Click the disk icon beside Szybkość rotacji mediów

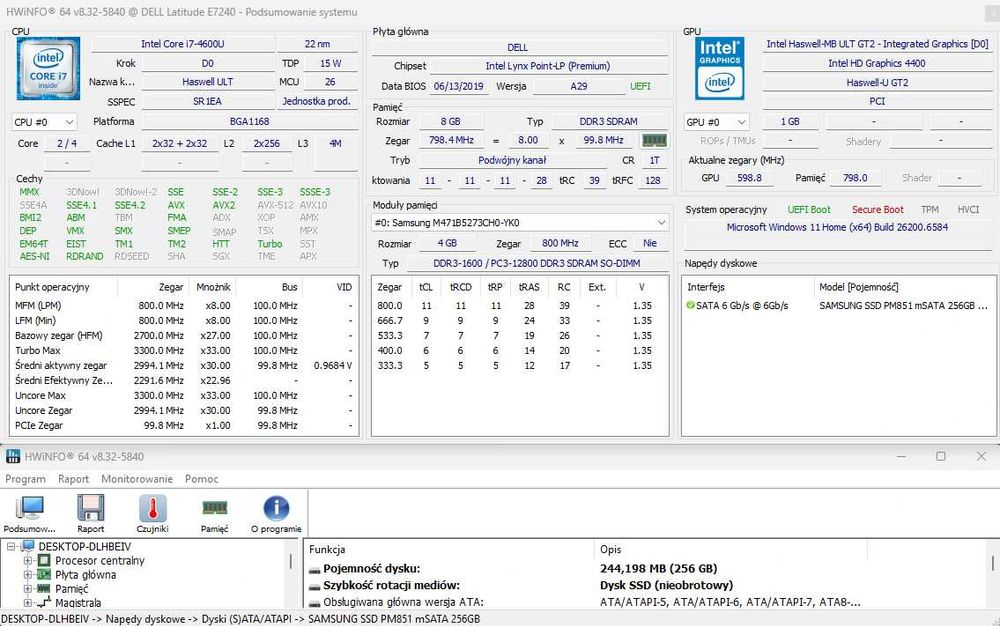coord(314,586)
